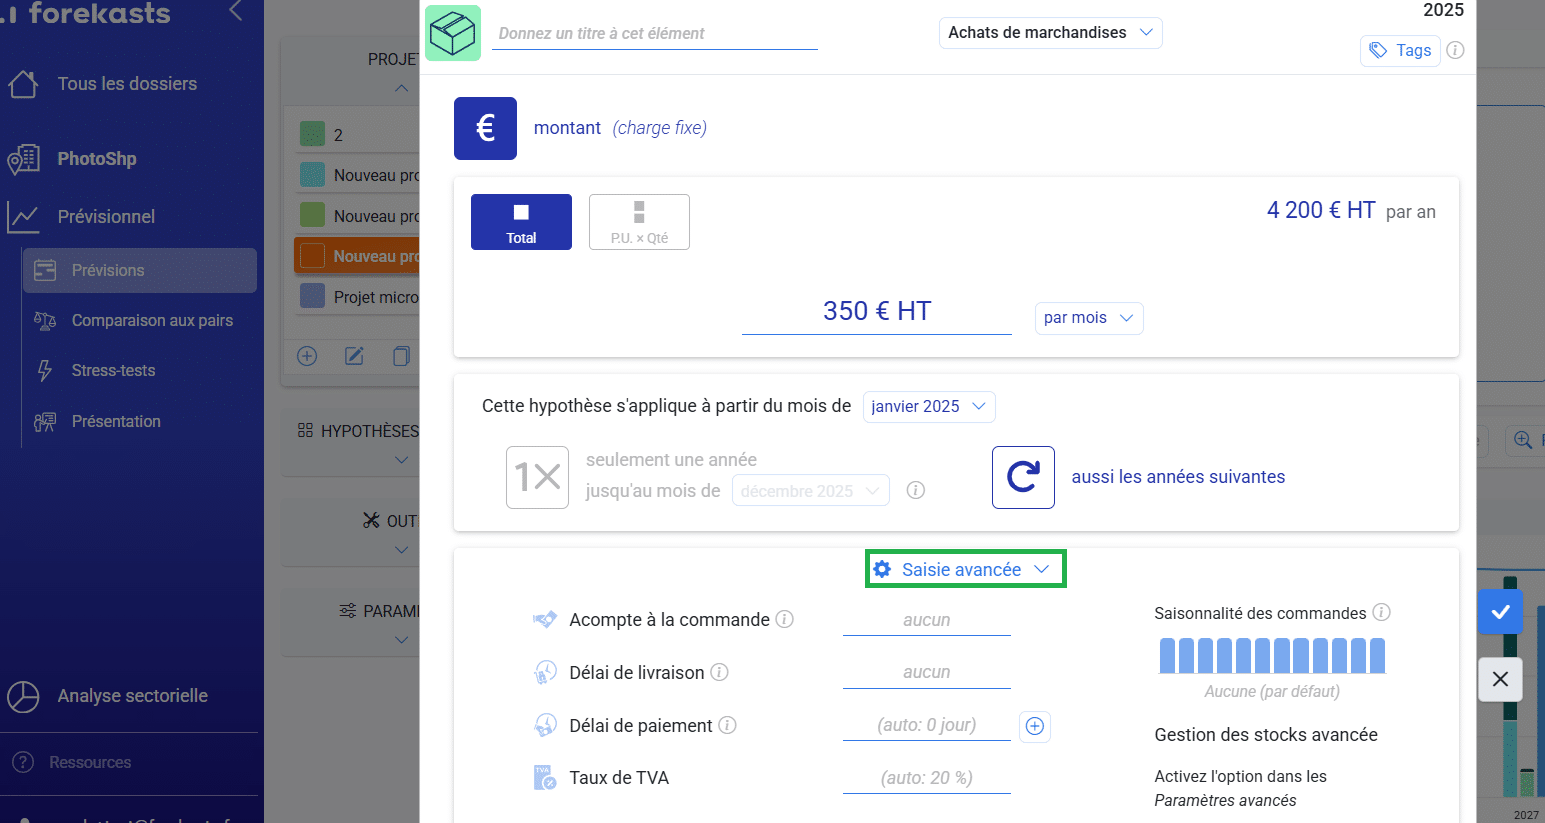Collapse the sidebar with the chevron arrow
The image size is (1545, 823).
(x=236, y=11)
